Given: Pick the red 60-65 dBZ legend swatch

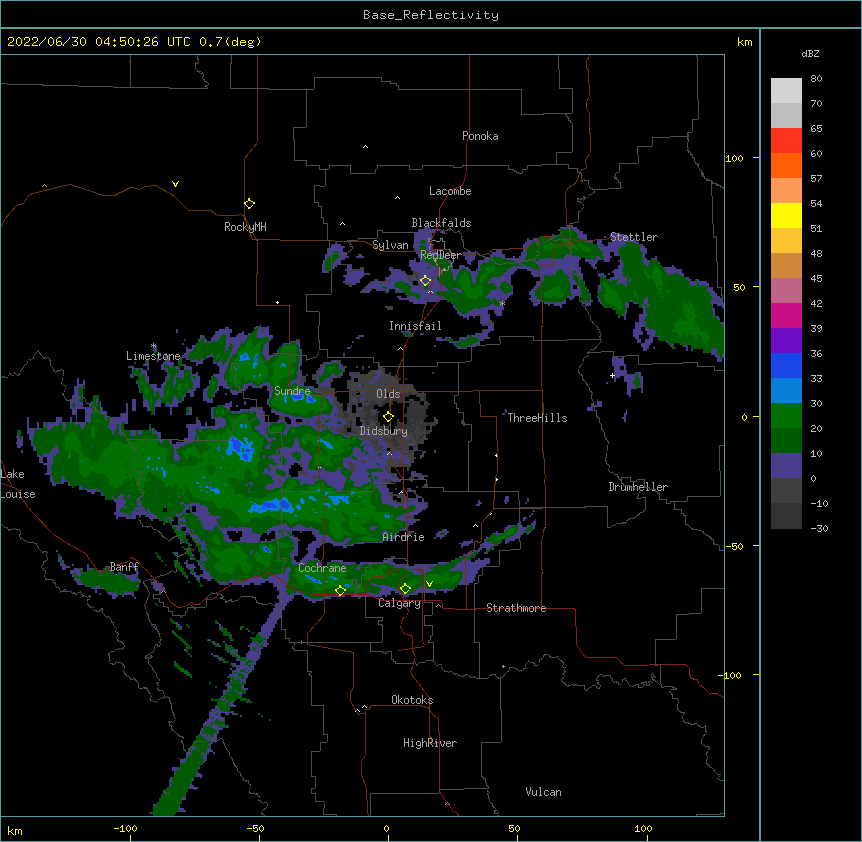Looking at the screenshot, I should pyautogui.click(x=786, y=141).
